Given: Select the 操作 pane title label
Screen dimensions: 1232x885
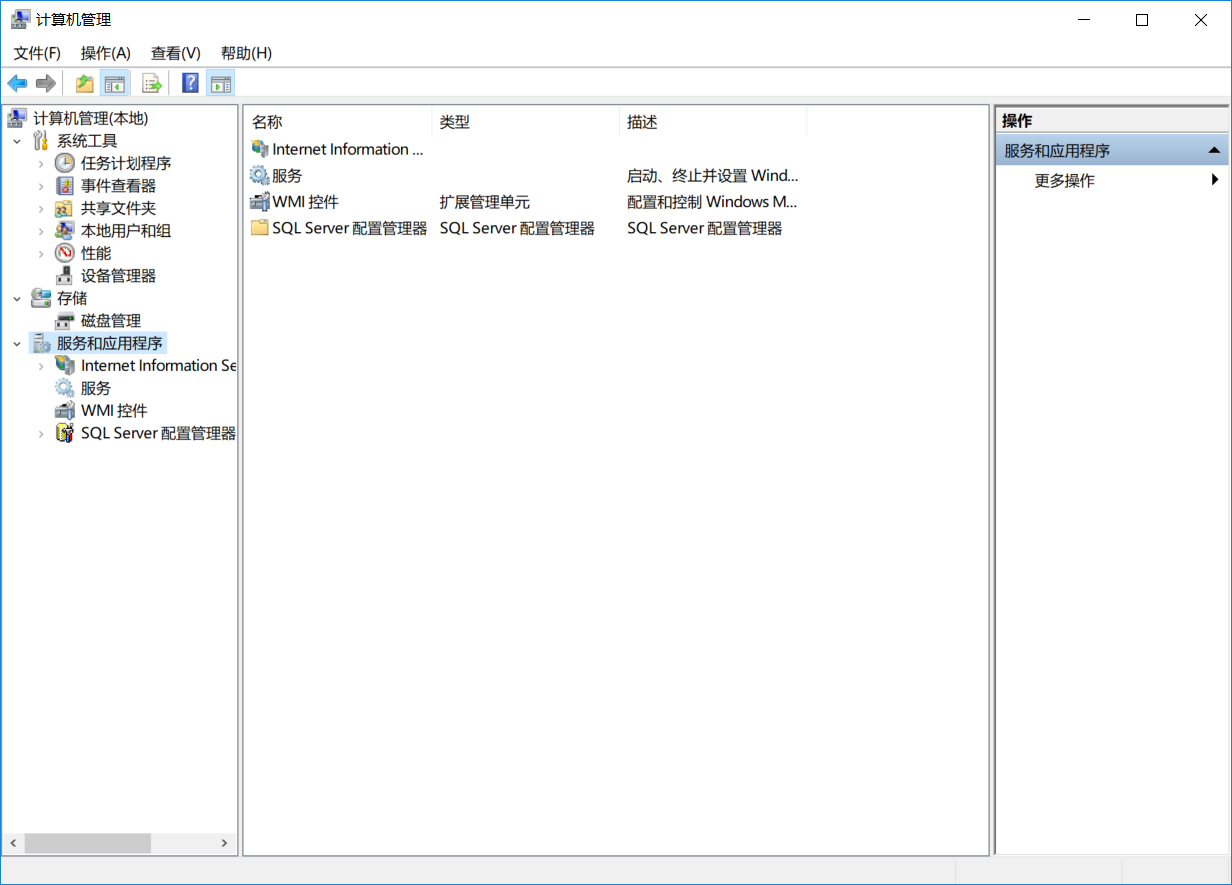Looking at the screenshot, I should [x=1017, y=121].
